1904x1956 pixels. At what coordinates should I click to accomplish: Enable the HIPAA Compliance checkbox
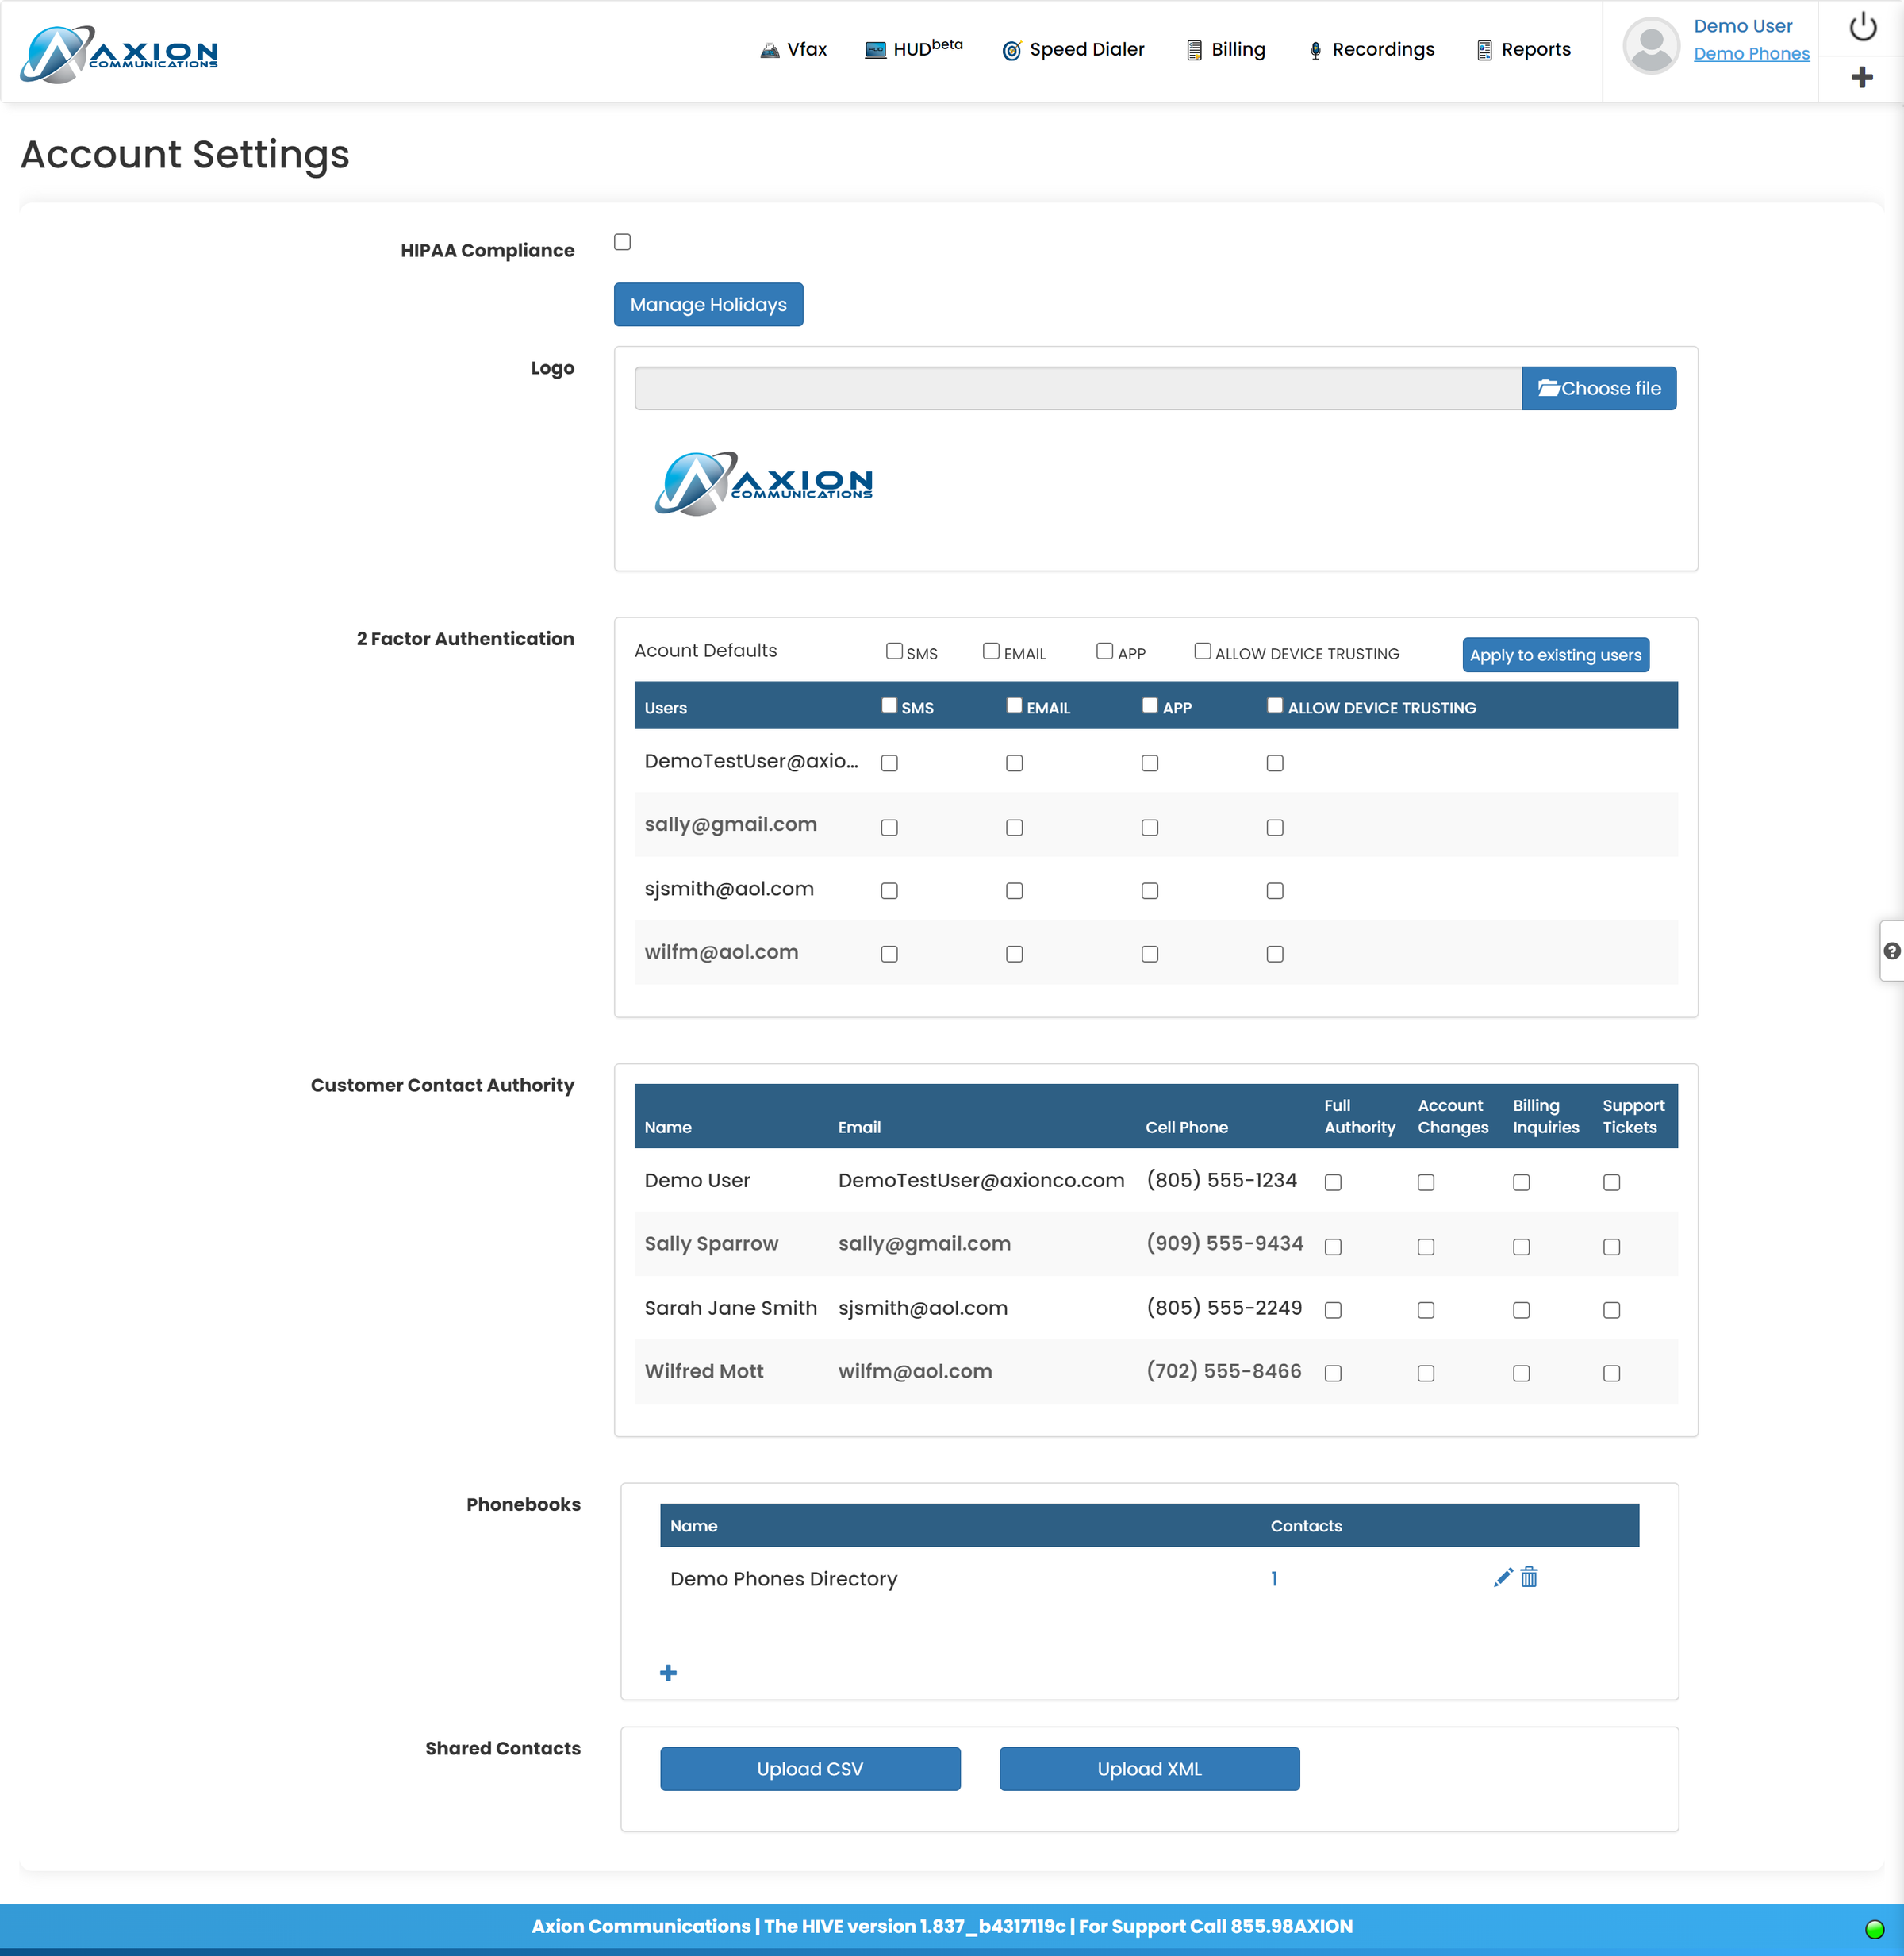(x=622, y=242)
